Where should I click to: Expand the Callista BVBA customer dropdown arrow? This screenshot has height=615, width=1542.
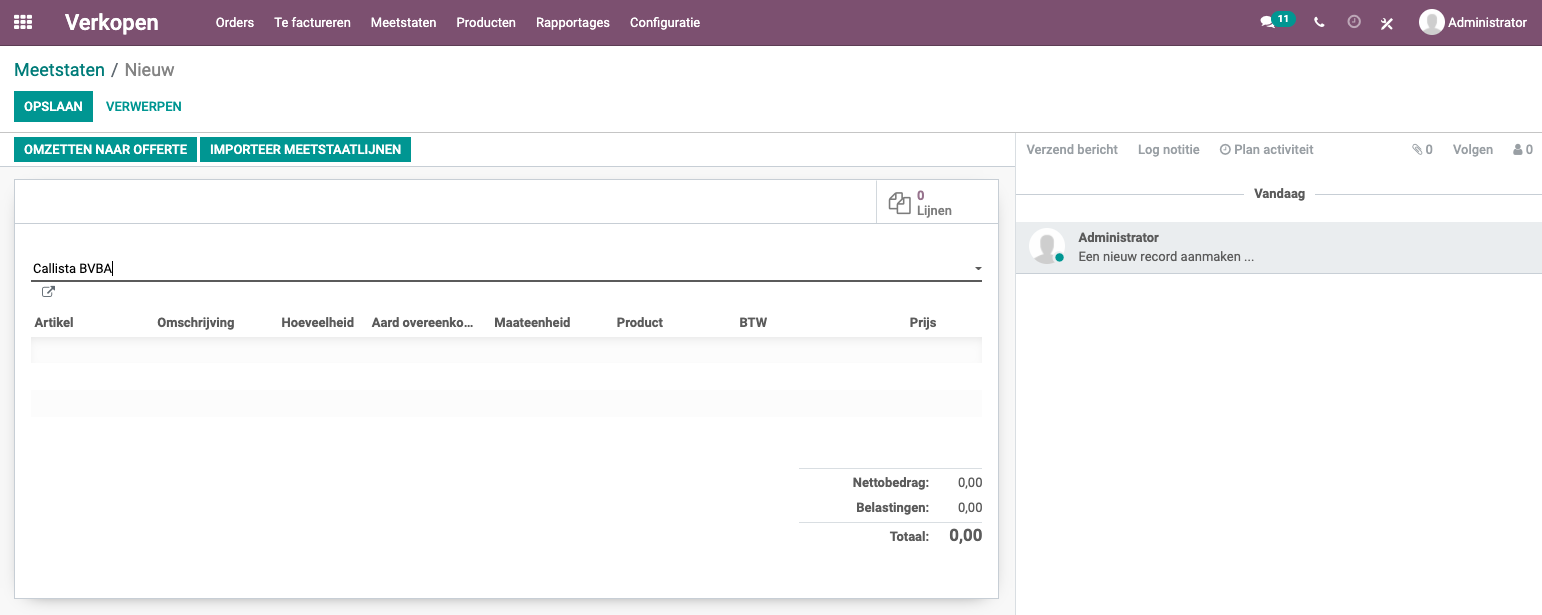tap(978, 269)
